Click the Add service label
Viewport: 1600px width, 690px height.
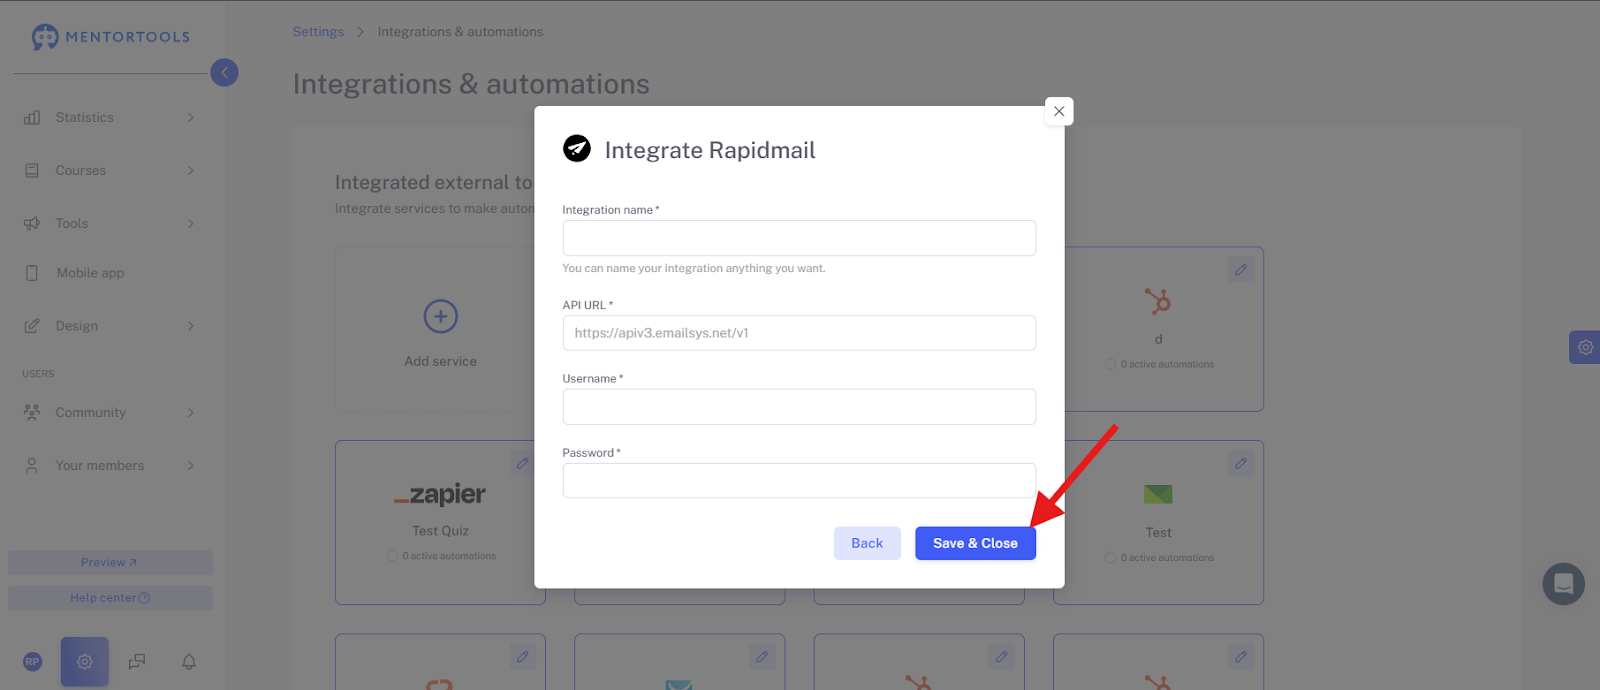tap(441, 361)
